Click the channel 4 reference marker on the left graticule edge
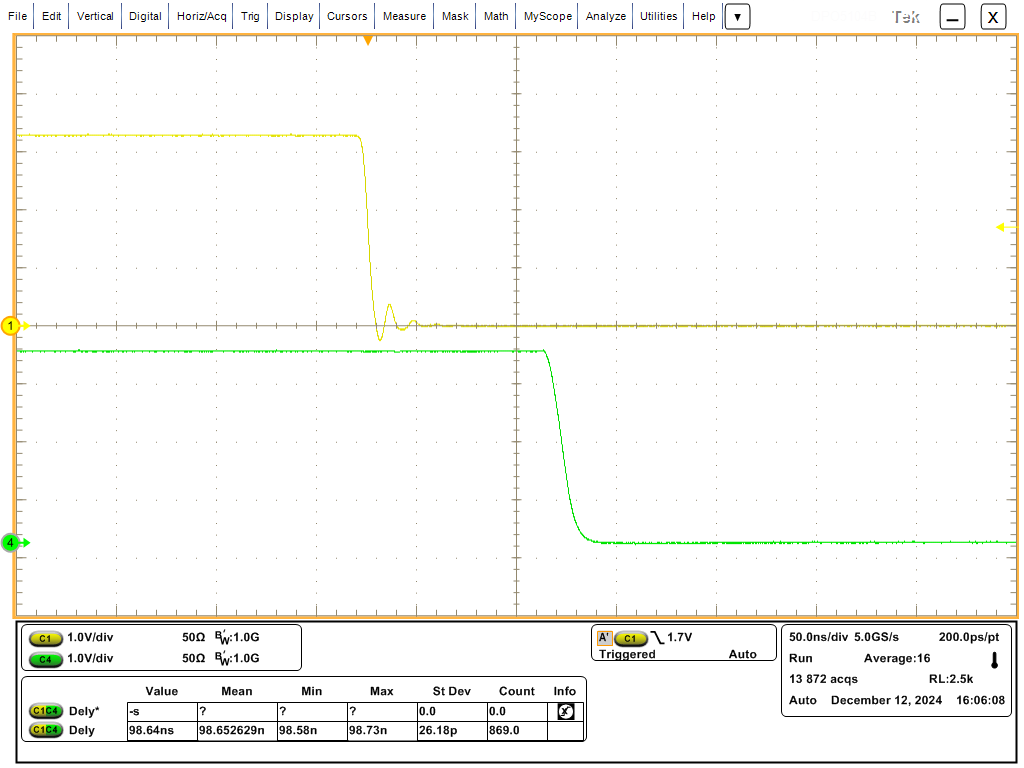The image size is (1024, 768). (10, 542)
